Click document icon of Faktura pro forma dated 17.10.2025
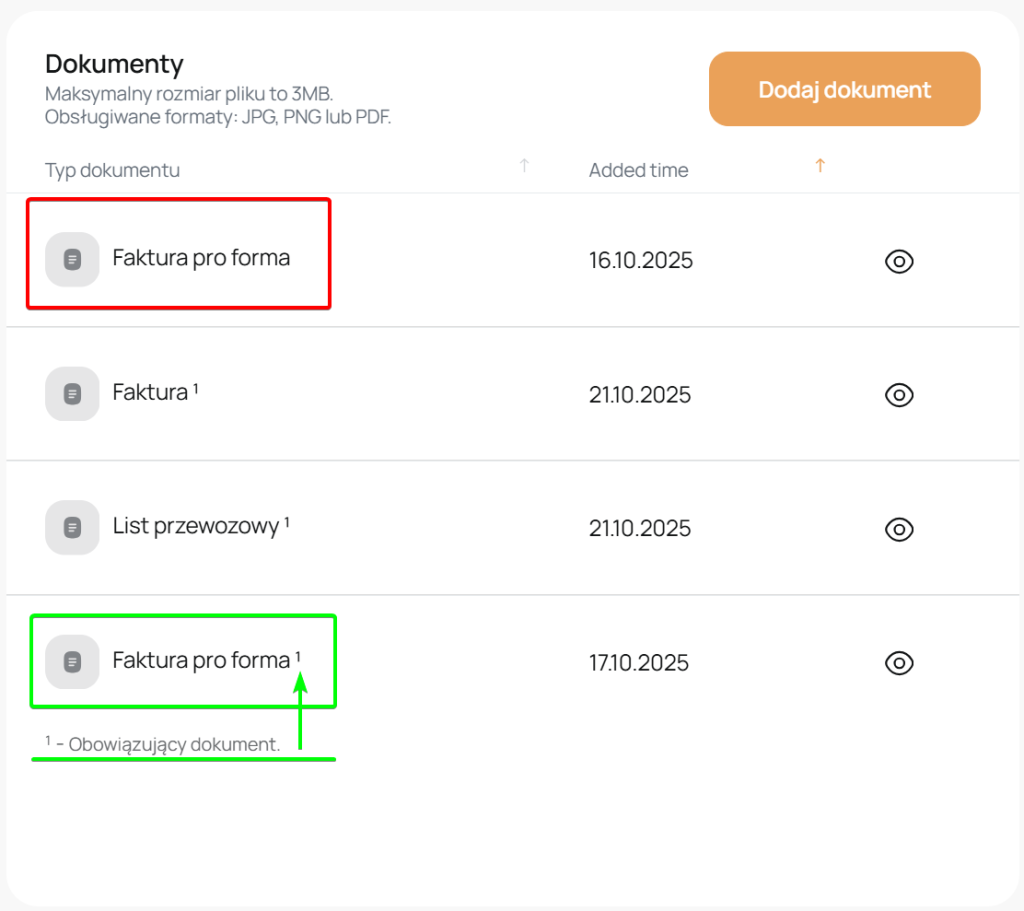The height and width of the screenshot is (911, 1024). pos(72,662)
